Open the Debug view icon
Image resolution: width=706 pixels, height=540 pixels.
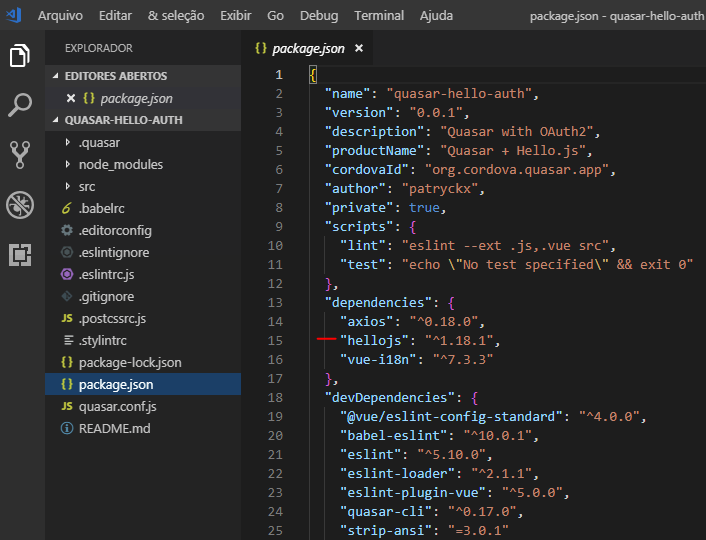pyautogui.click(x=20, y=205)
